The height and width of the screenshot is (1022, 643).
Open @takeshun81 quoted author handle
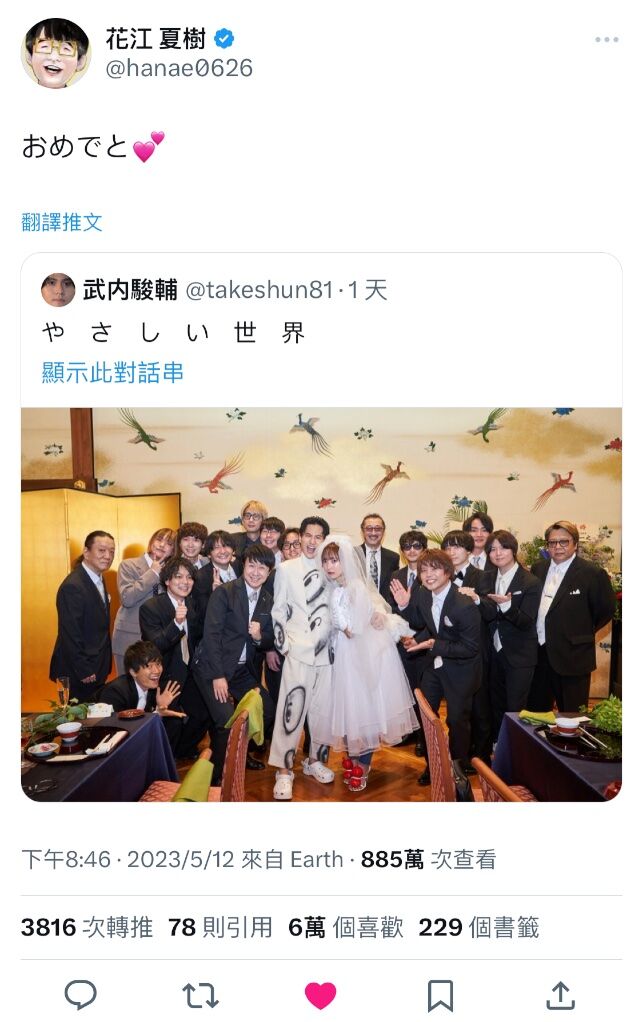[x=259, y=290]
